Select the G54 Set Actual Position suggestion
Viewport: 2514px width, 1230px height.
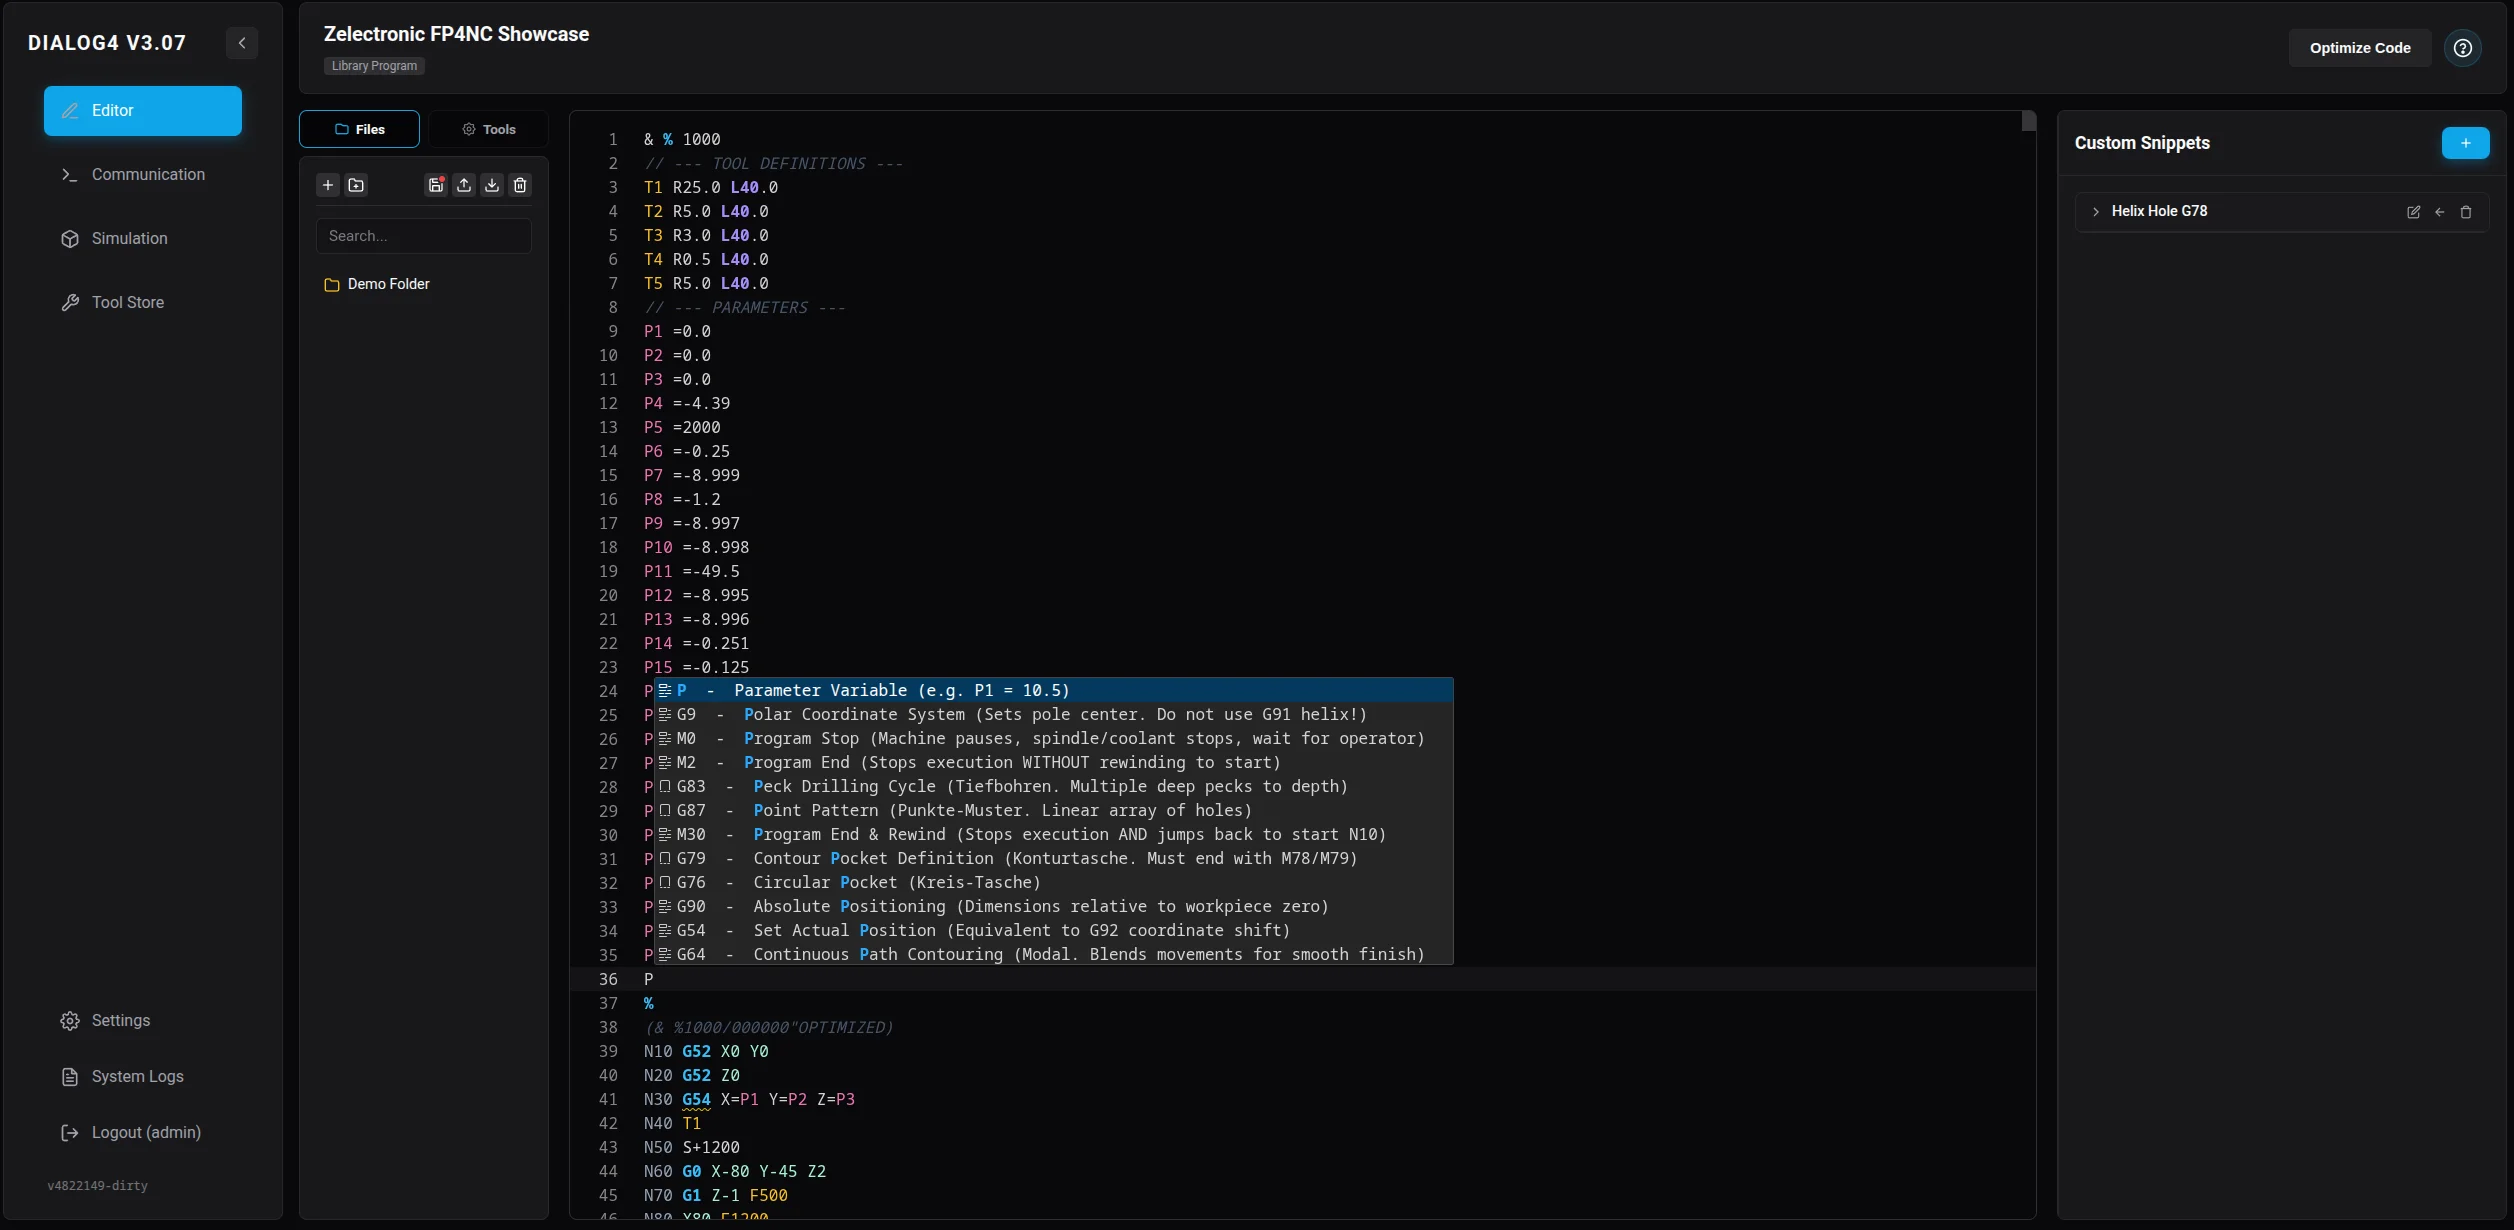coord(1054,930)
